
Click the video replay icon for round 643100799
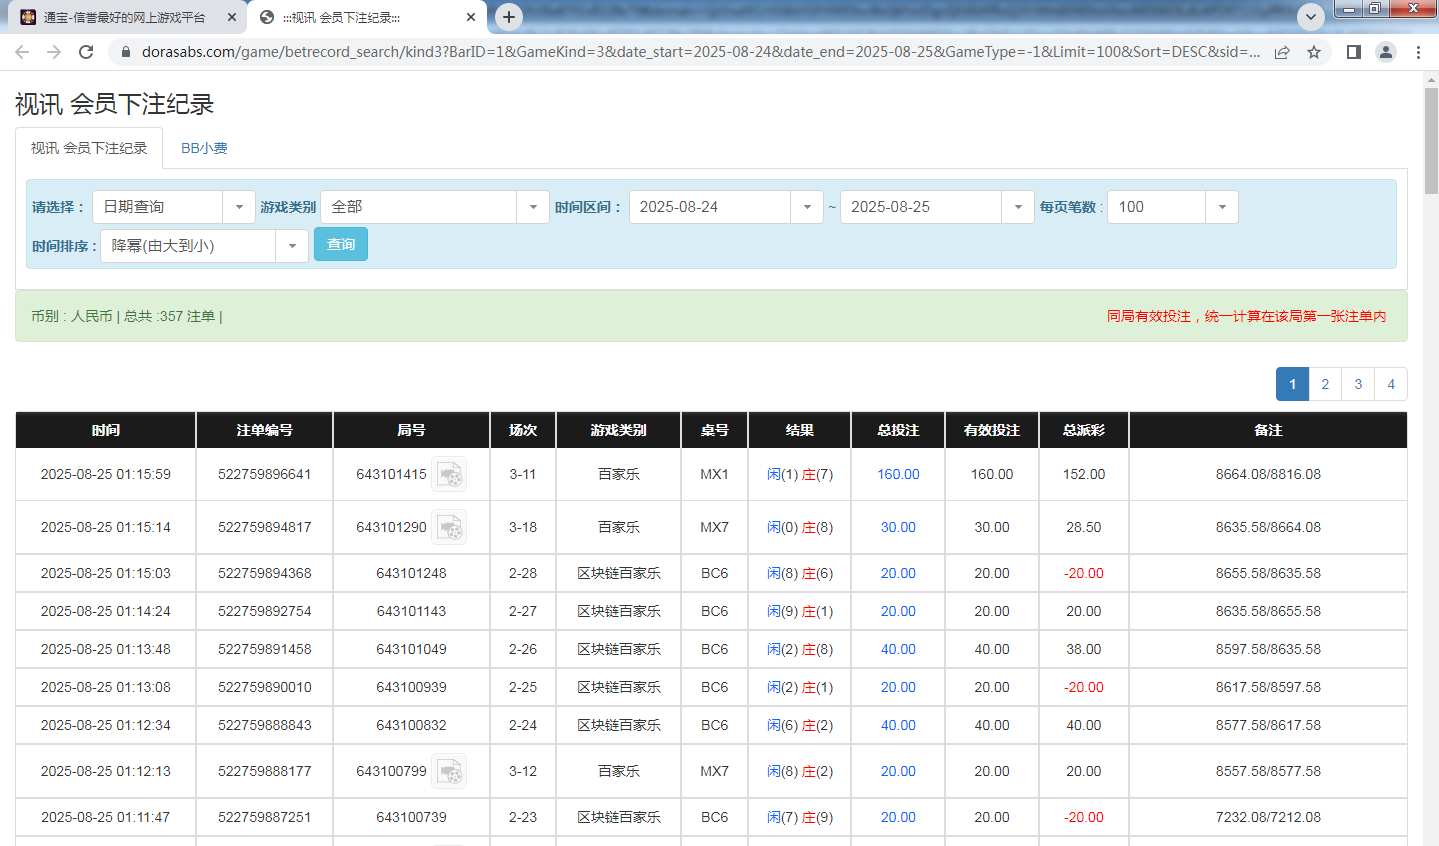[x=449, y=771]
